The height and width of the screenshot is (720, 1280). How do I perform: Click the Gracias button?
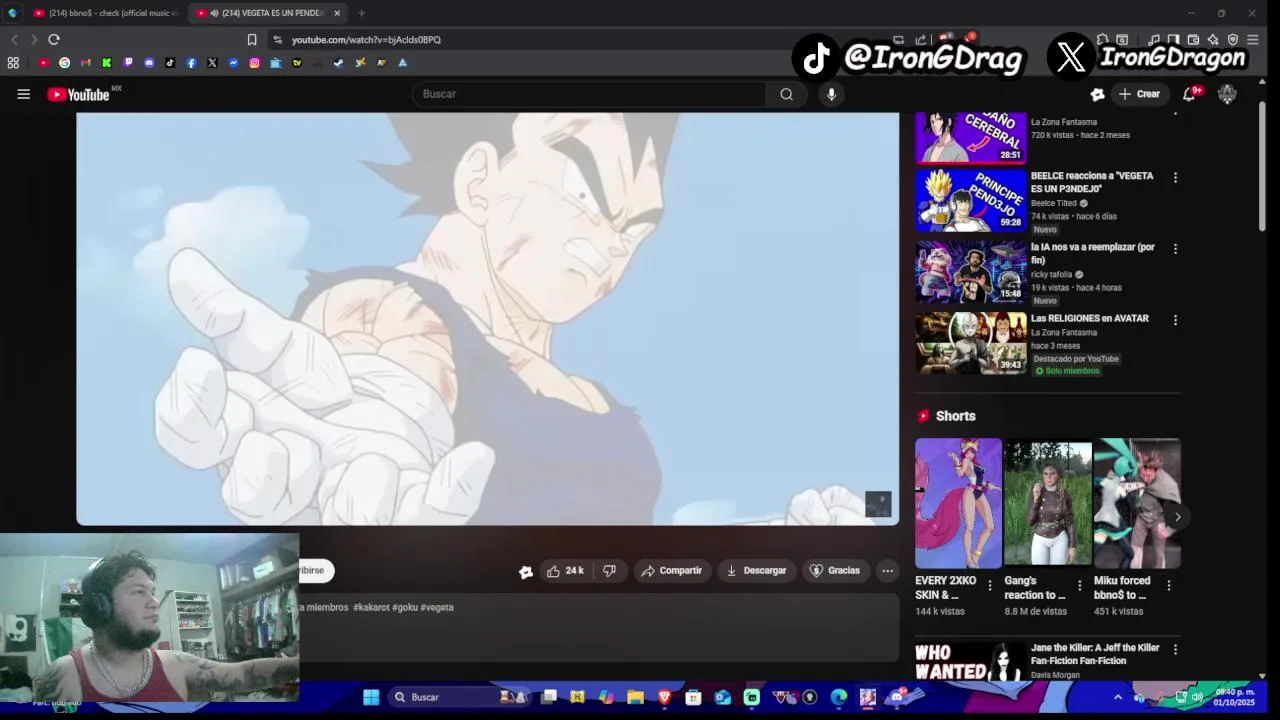pos(835,571)
